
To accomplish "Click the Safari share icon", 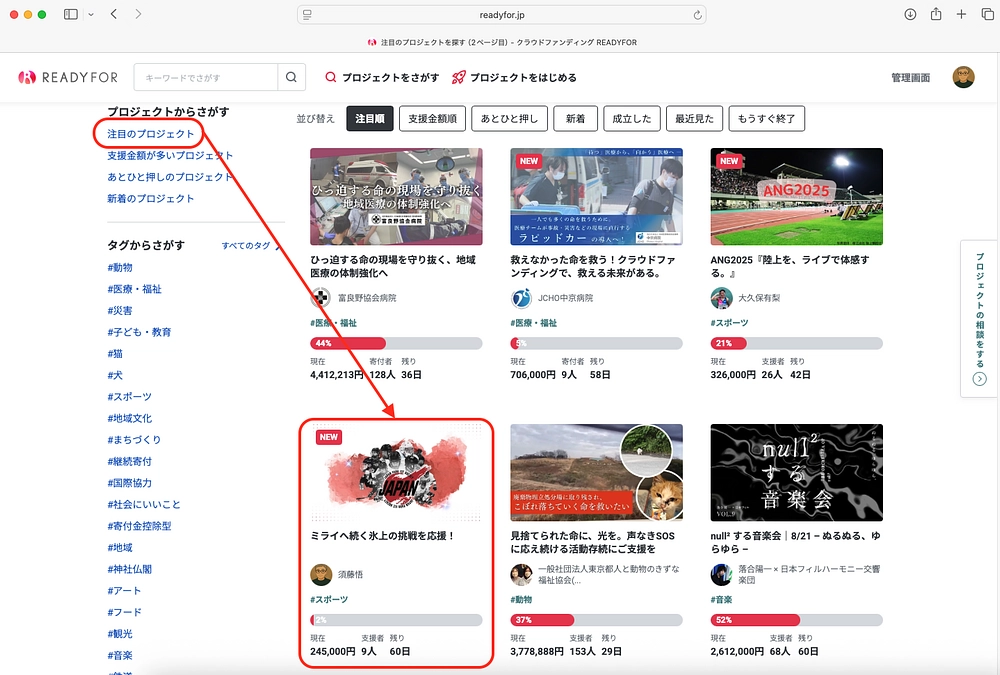I will 936,15.
